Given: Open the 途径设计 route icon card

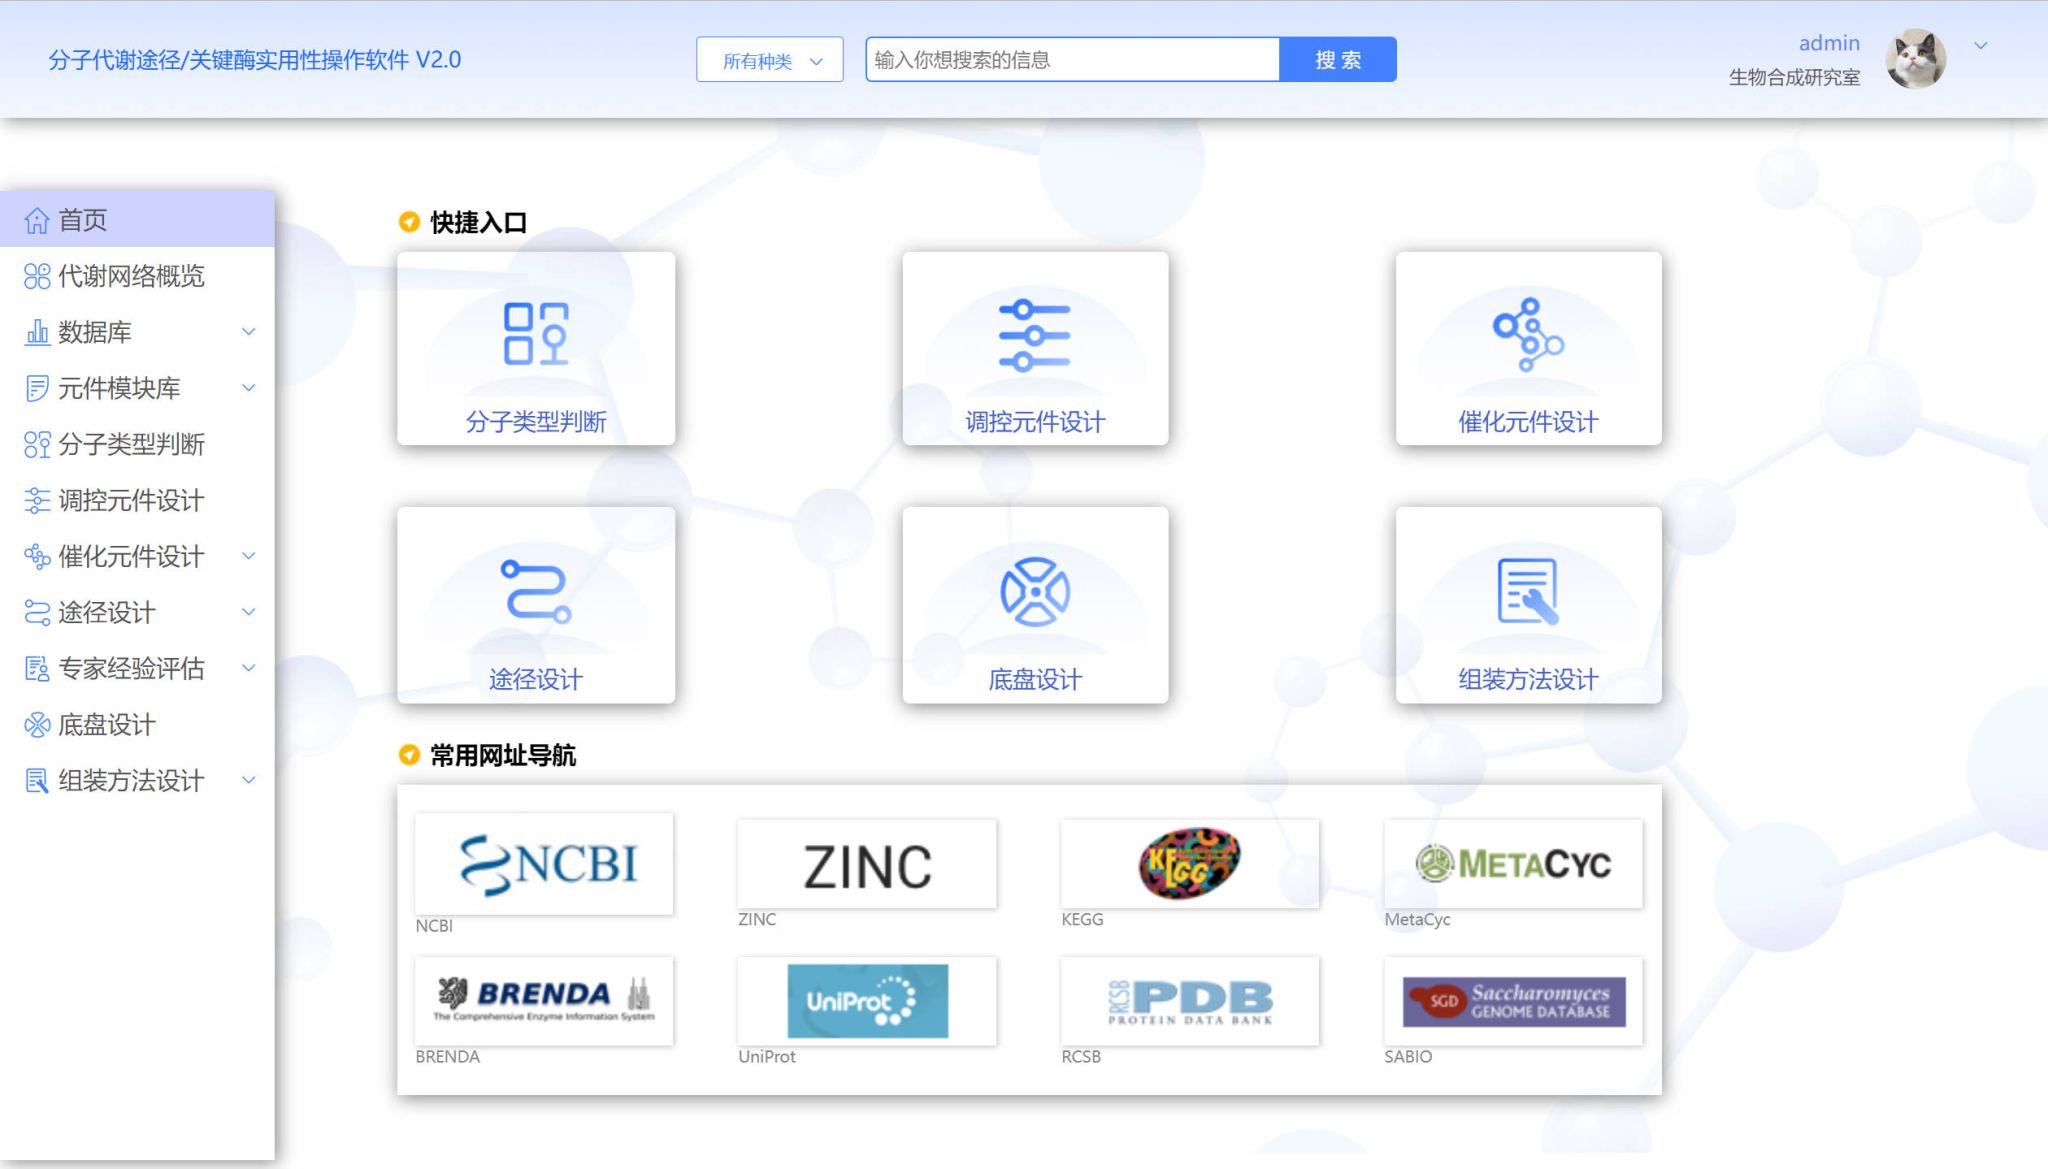Looking at the screenshot, I should 535,592.
